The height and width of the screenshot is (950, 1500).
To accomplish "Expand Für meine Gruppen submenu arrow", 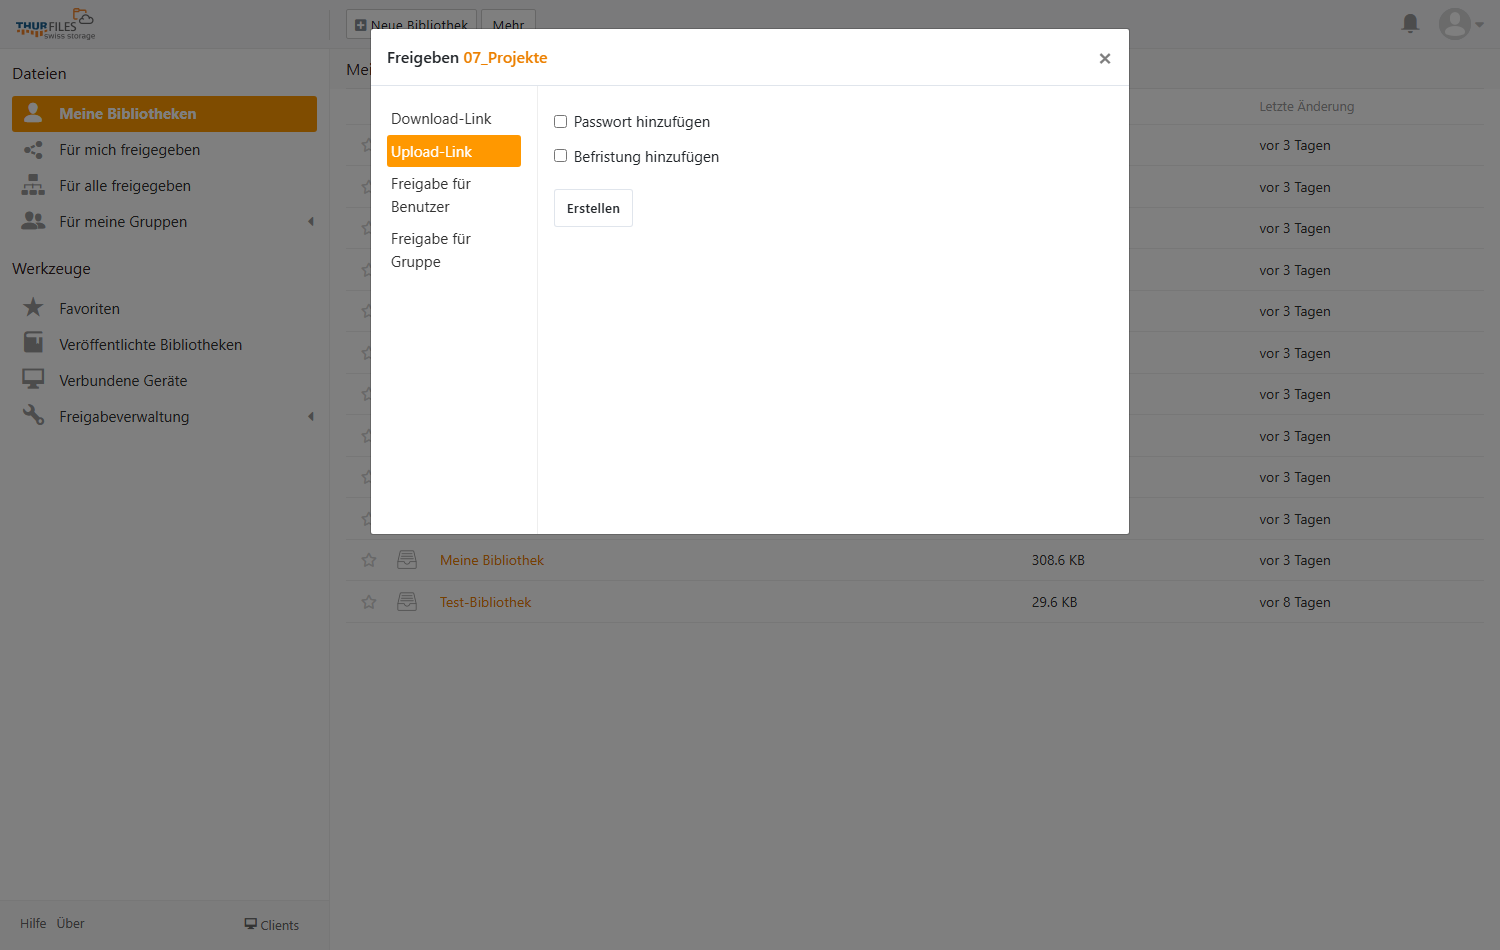I will coord(311,222).
